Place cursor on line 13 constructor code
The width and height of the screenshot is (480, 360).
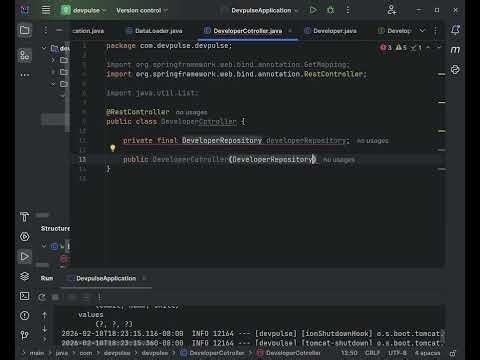(x=219, y=160)
